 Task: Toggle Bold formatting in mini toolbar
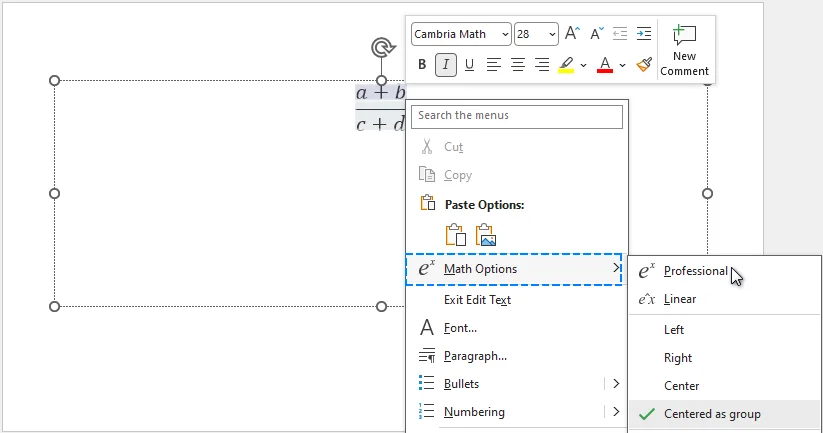(x=422, y=65)
